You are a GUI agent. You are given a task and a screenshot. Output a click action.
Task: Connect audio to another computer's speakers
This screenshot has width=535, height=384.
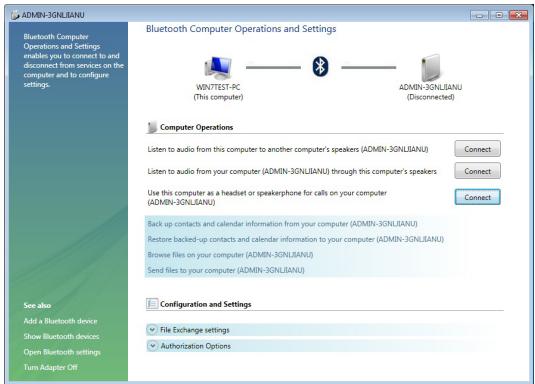point(477,149)
